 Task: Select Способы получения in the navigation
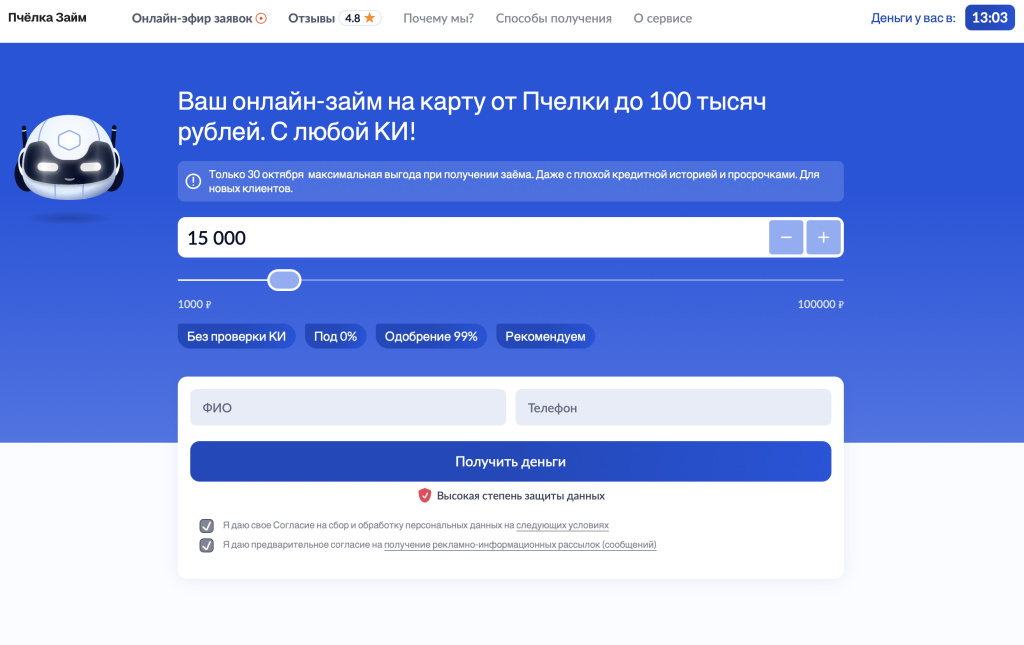(553, 17)
